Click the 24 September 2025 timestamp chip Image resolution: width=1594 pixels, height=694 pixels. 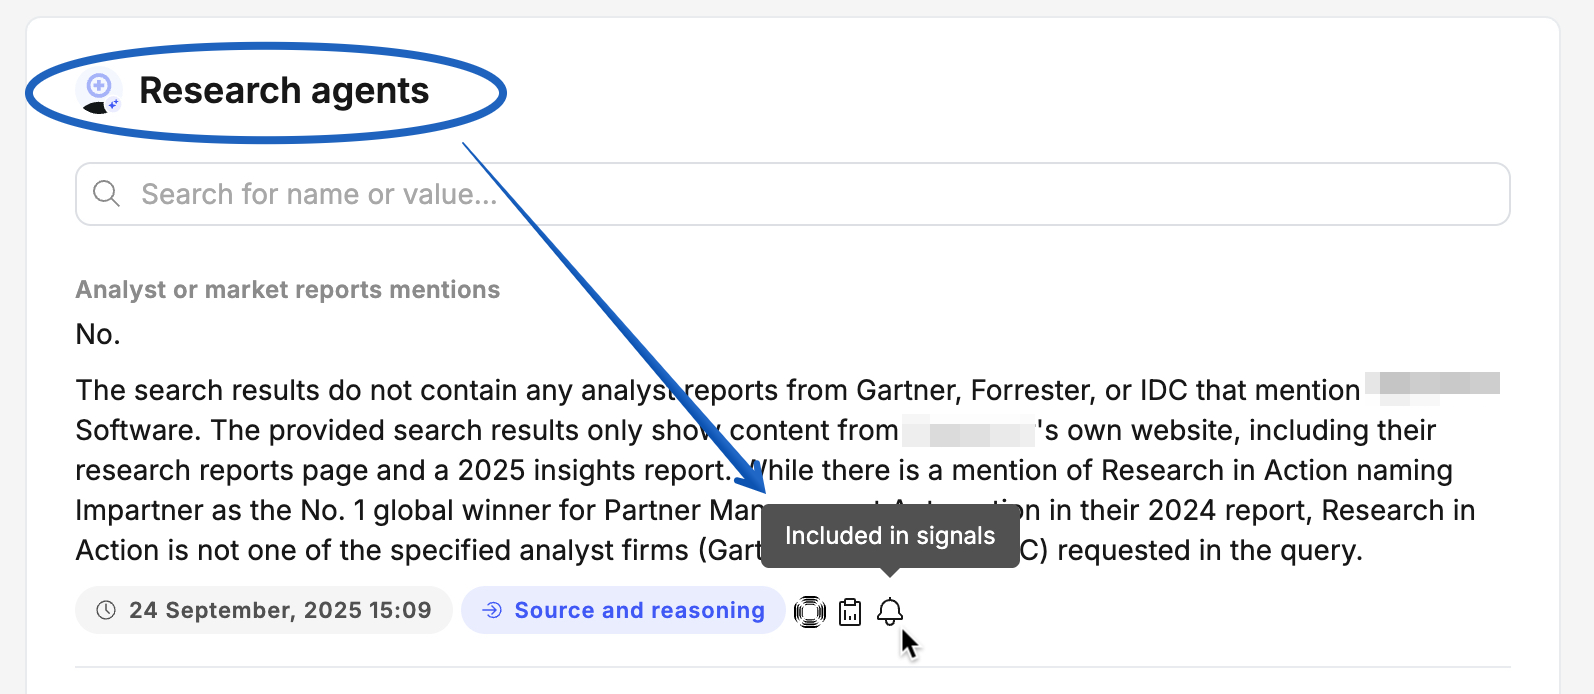(263, 610)
